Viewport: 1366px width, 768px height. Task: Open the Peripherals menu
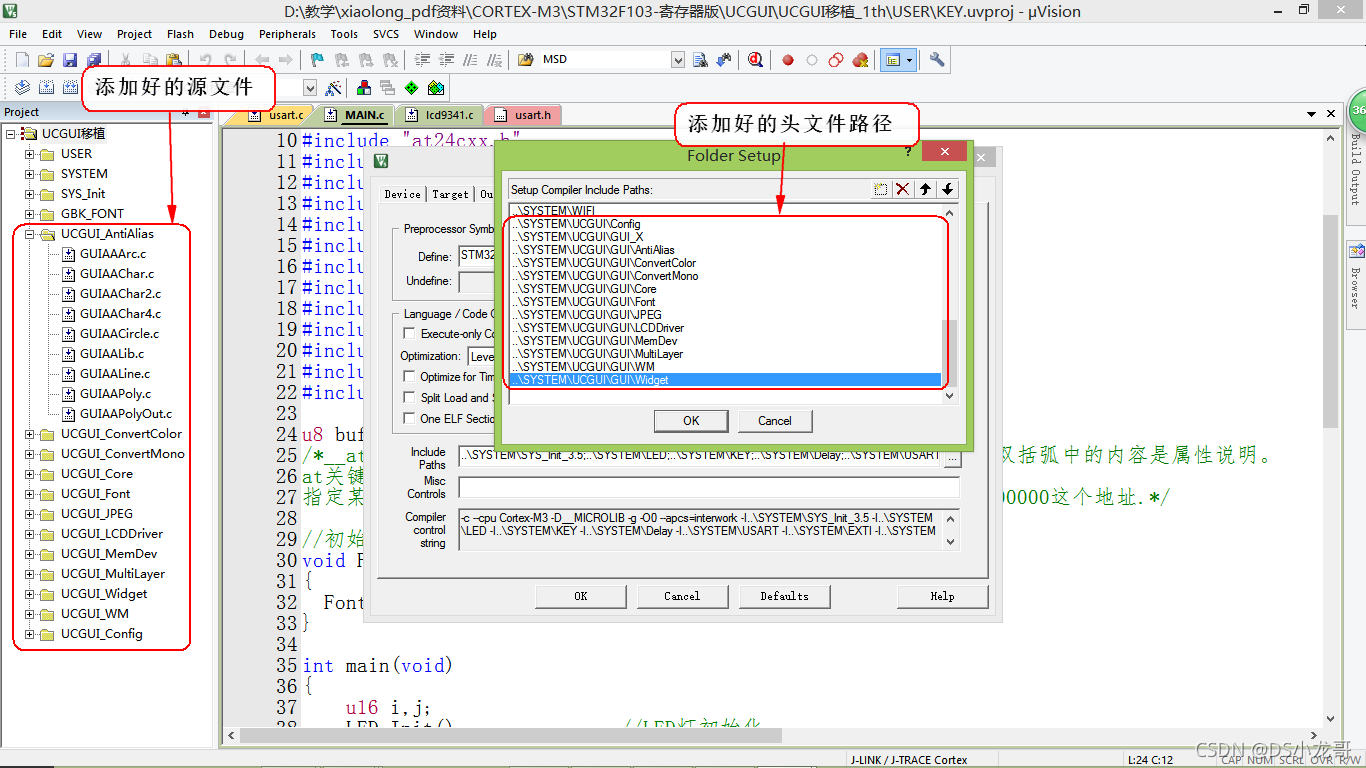(287, 34)
